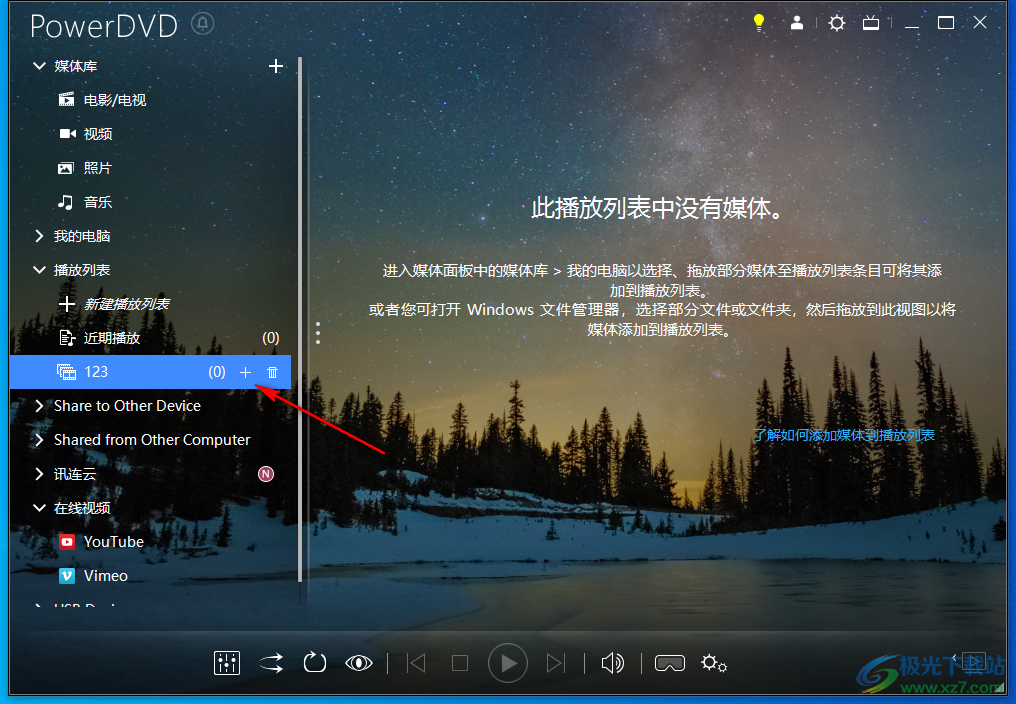Open Vimeo online video
The height and width of the screenshot is (704, 1016).
click(93, 576)
